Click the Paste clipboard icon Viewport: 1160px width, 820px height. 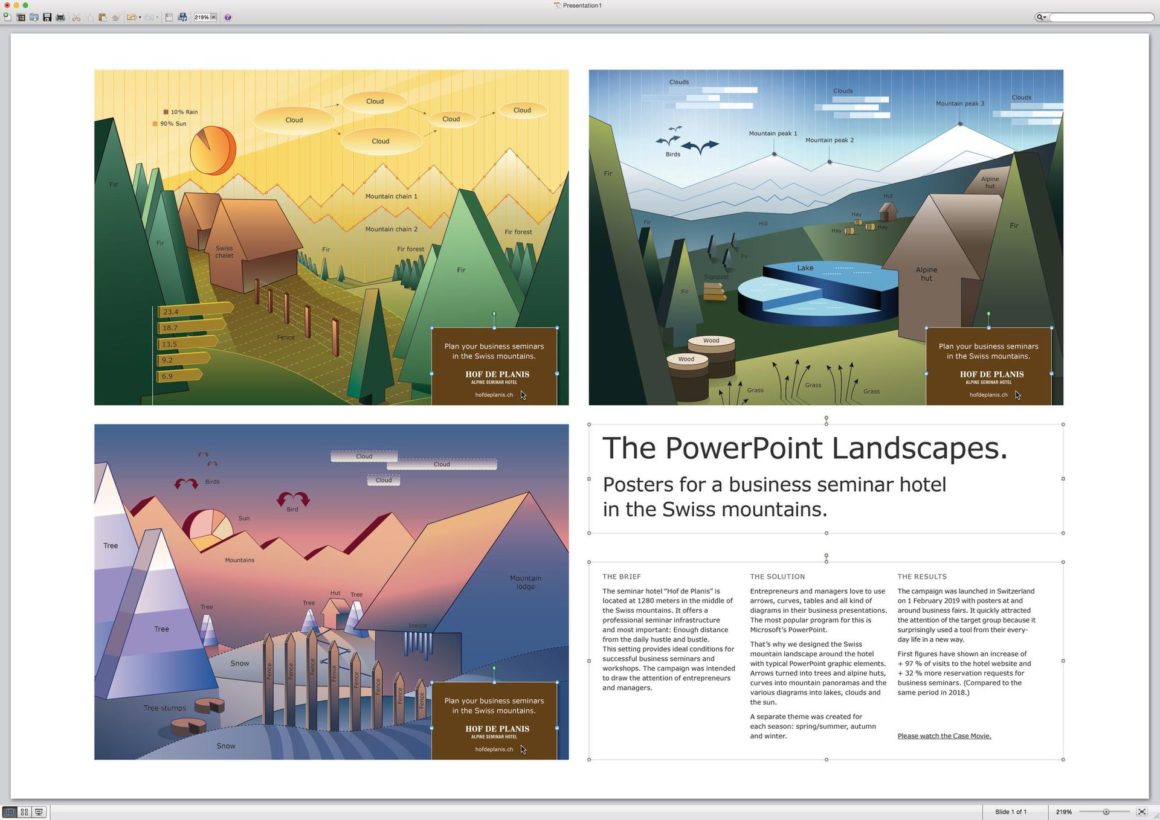click(102, 17)
